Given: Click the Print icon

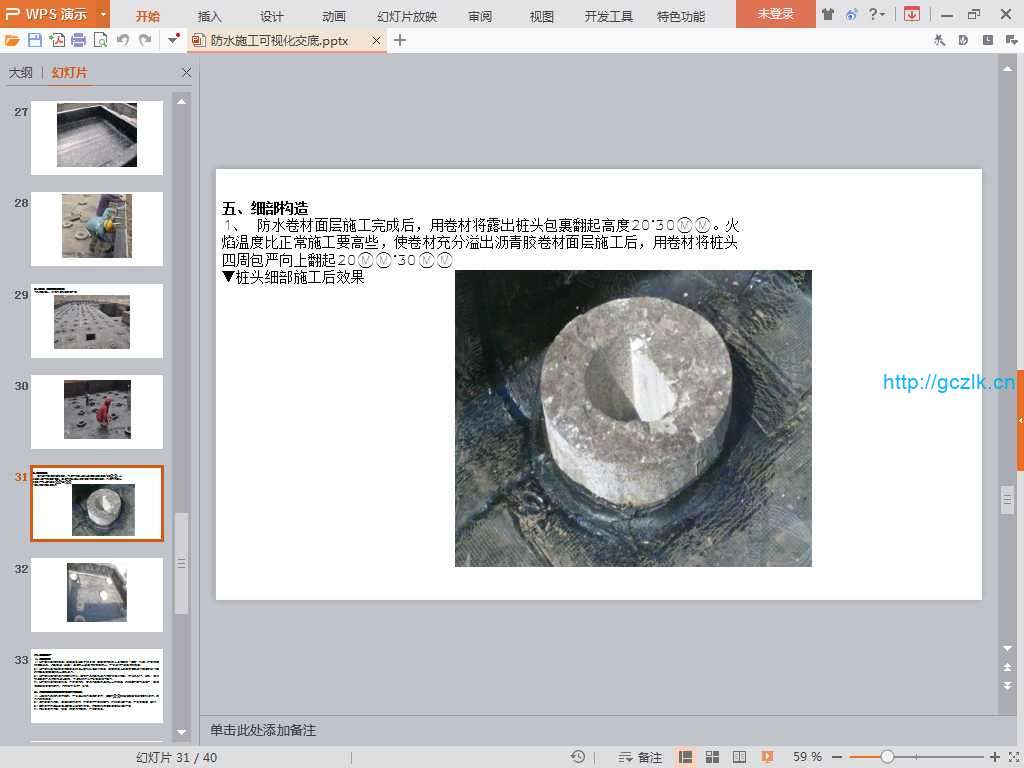Looking at the screenshot, I should click(78, 40).
